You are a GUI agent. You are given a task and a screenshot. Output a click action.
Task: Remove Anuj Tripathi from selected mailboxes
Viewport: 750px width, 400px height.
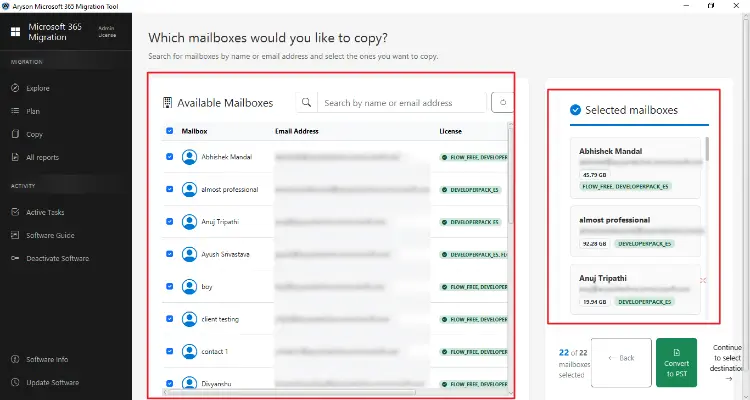pos(703,280)
